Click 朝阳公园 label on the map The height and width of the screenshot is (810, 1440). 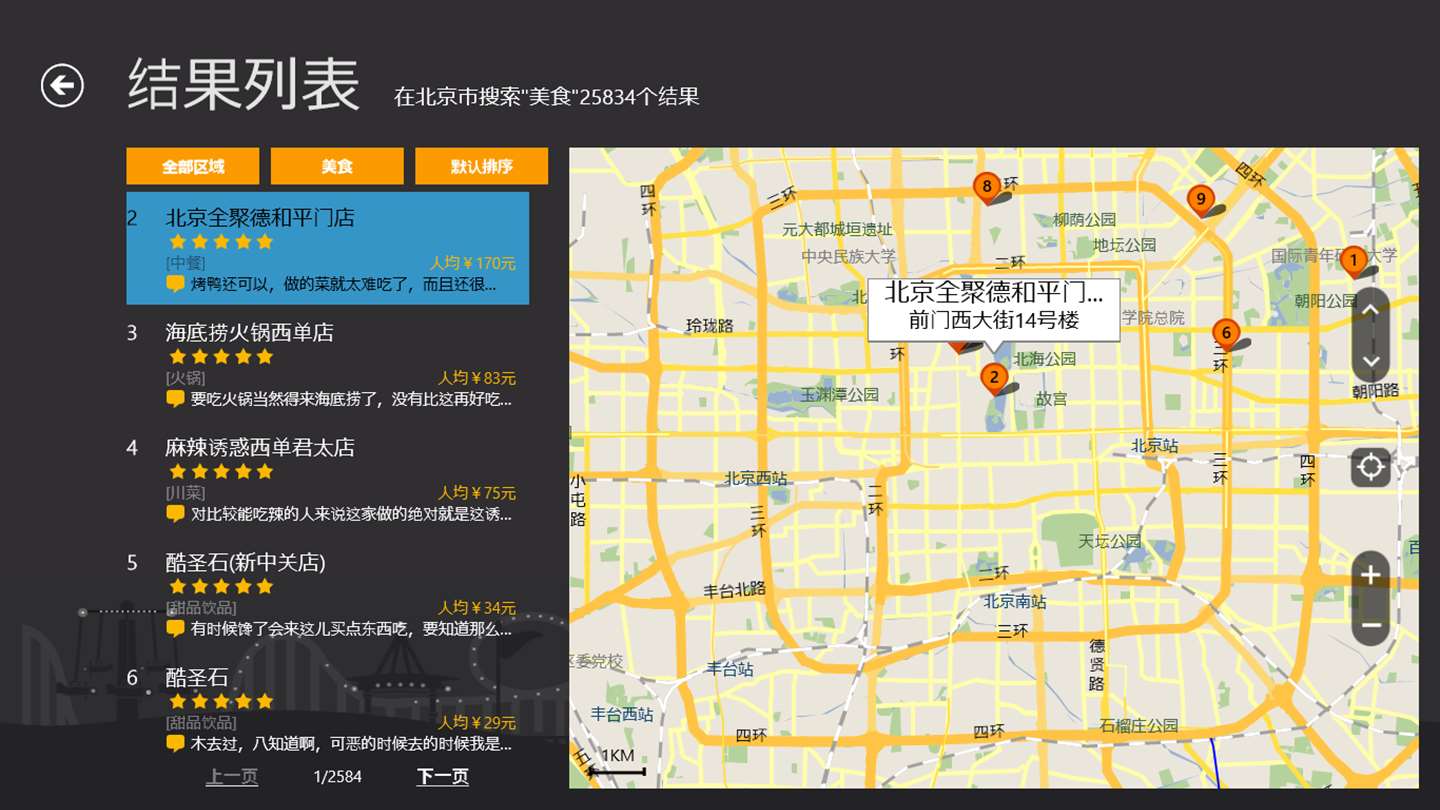pos(1325,300)
